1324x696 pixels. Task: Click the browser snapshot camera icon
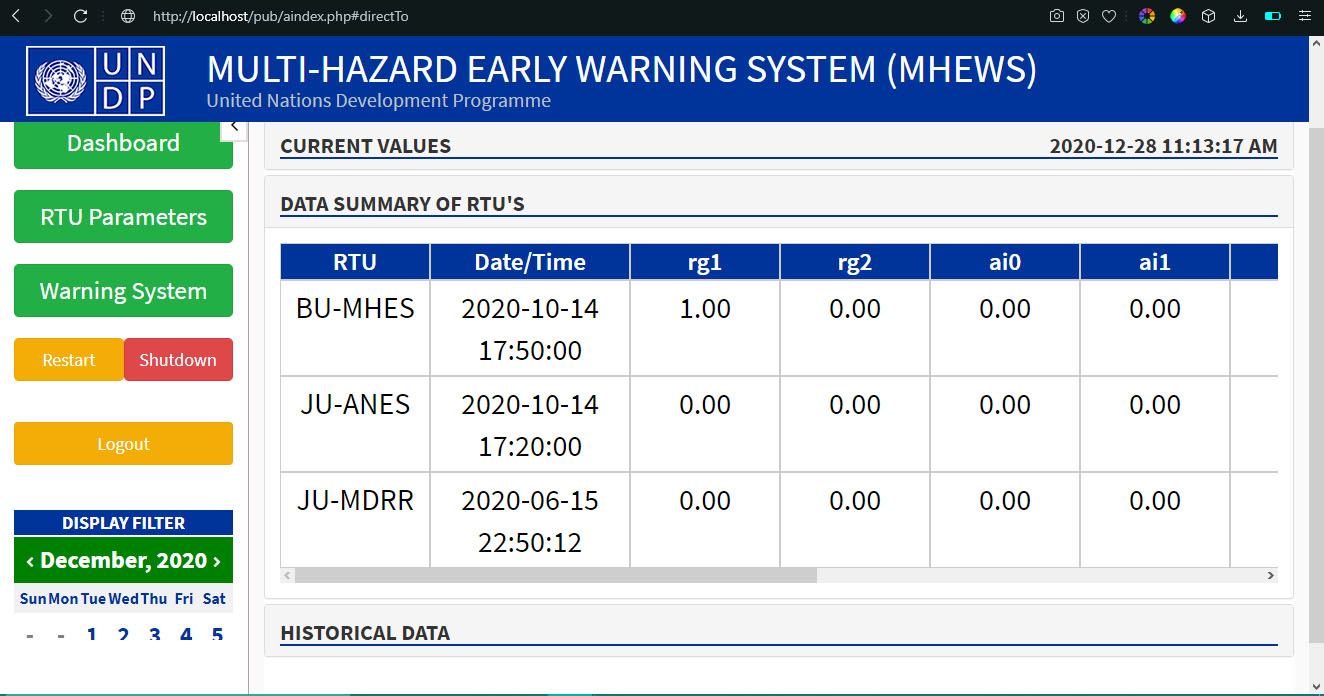(x=1057, y=16)
